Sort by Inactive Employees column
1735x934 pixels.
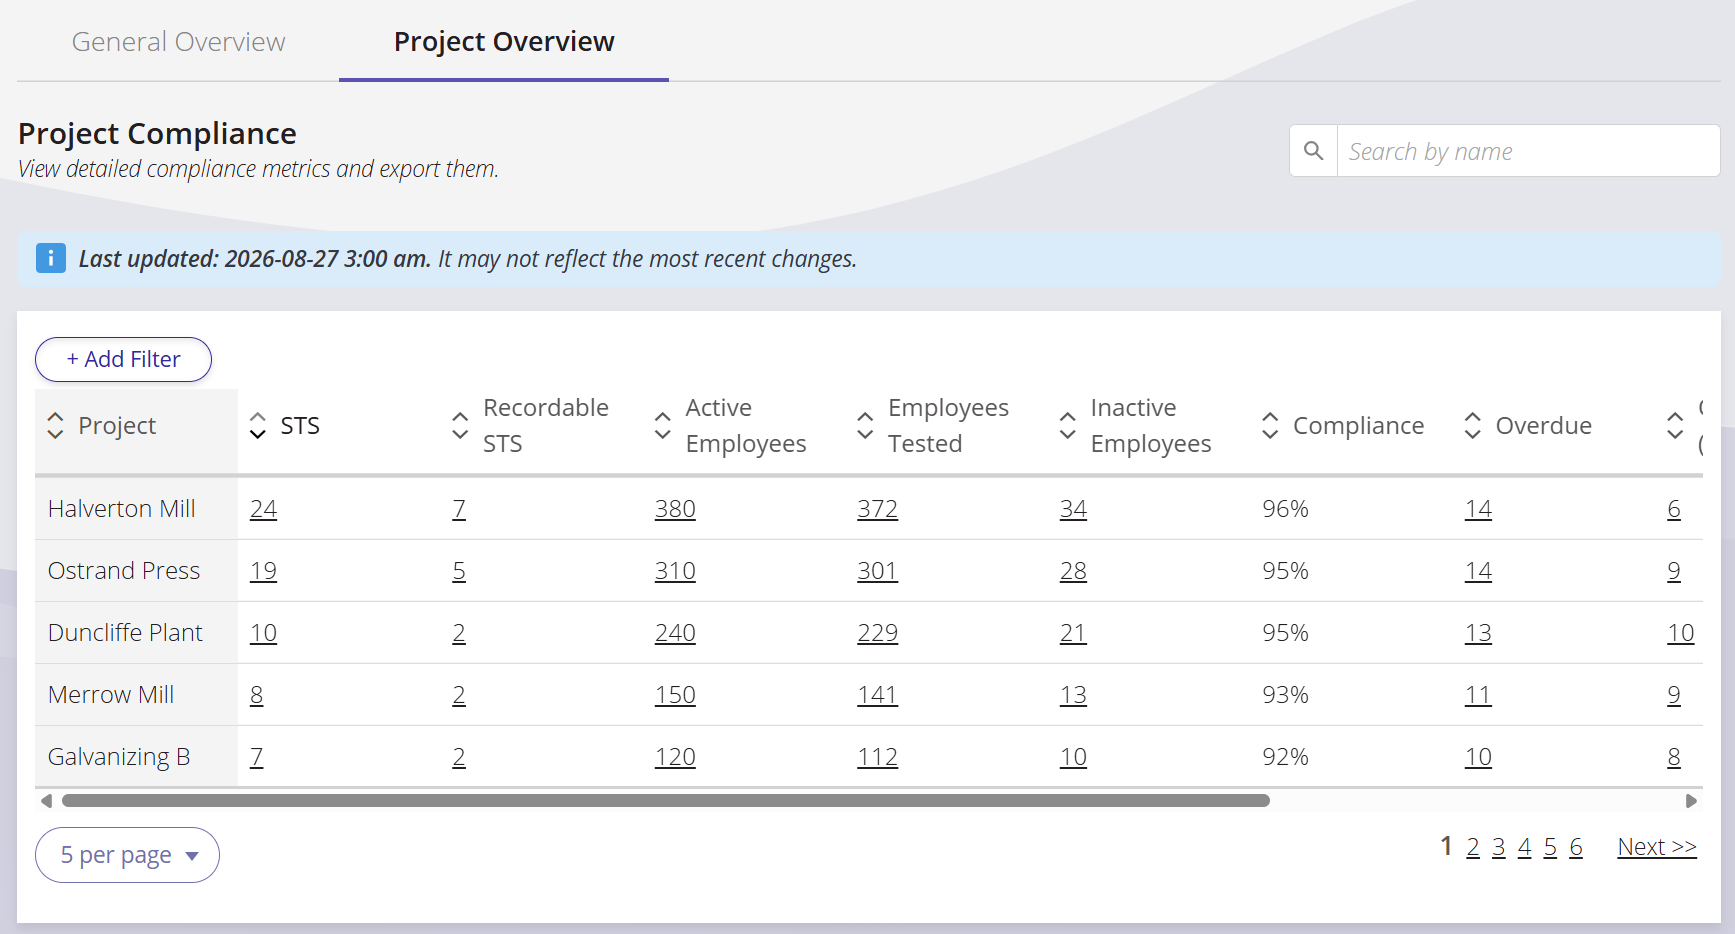tap(1068, 425)
